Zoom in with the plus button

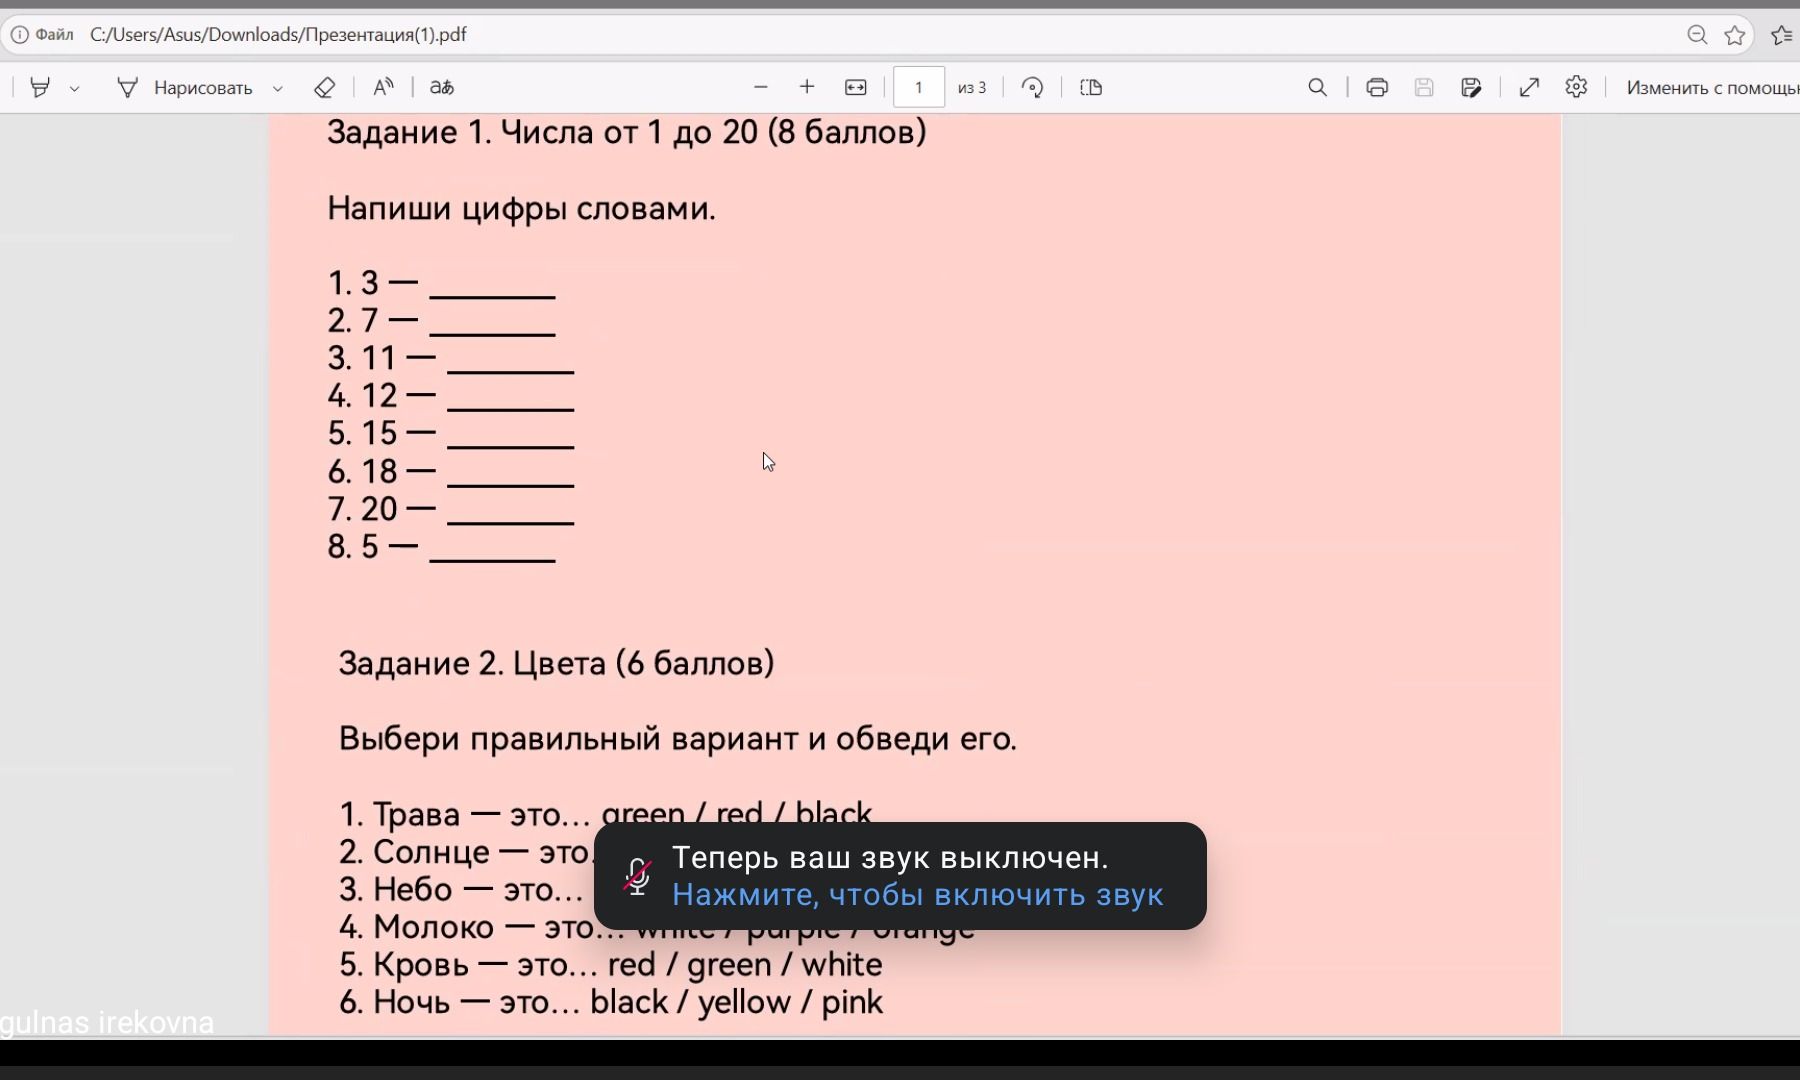click(x=807, y=88)
